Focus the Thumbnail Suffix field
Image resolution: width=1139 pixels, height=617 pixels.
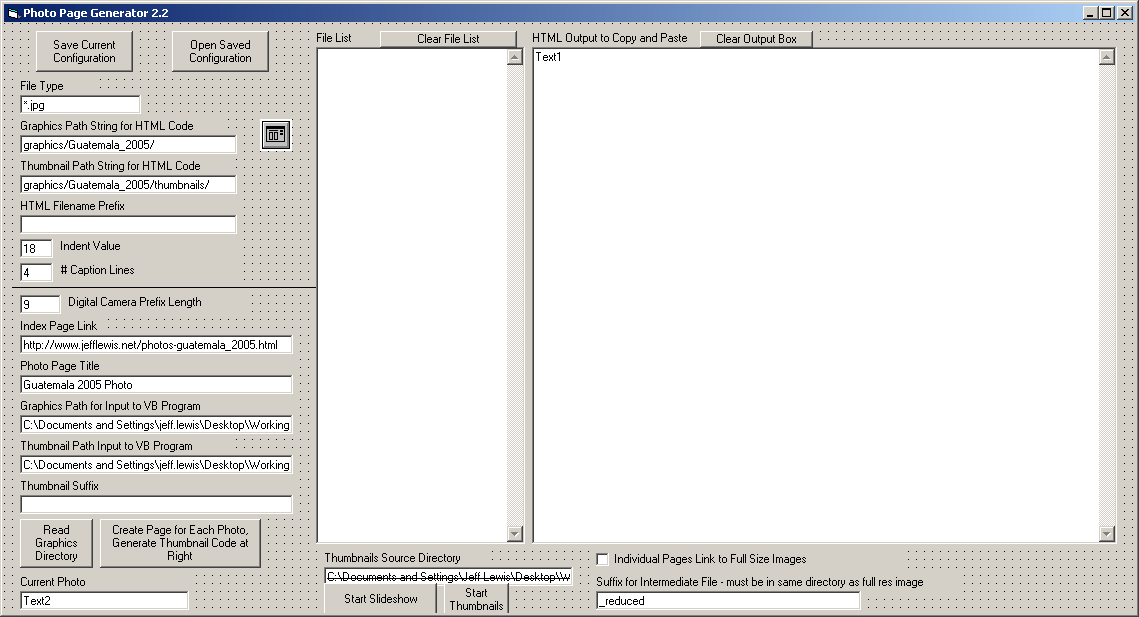tap(156, 504)
